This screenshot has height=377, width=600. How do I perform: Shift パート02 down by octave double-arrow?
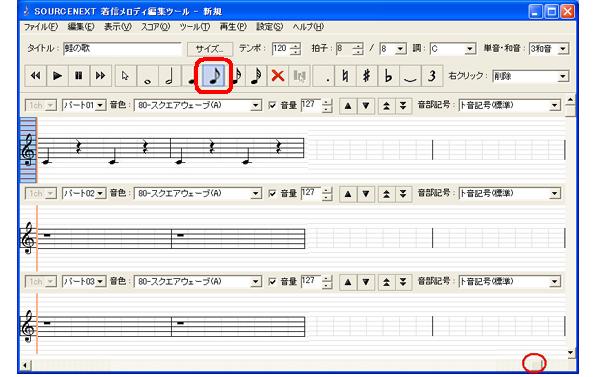403,194
